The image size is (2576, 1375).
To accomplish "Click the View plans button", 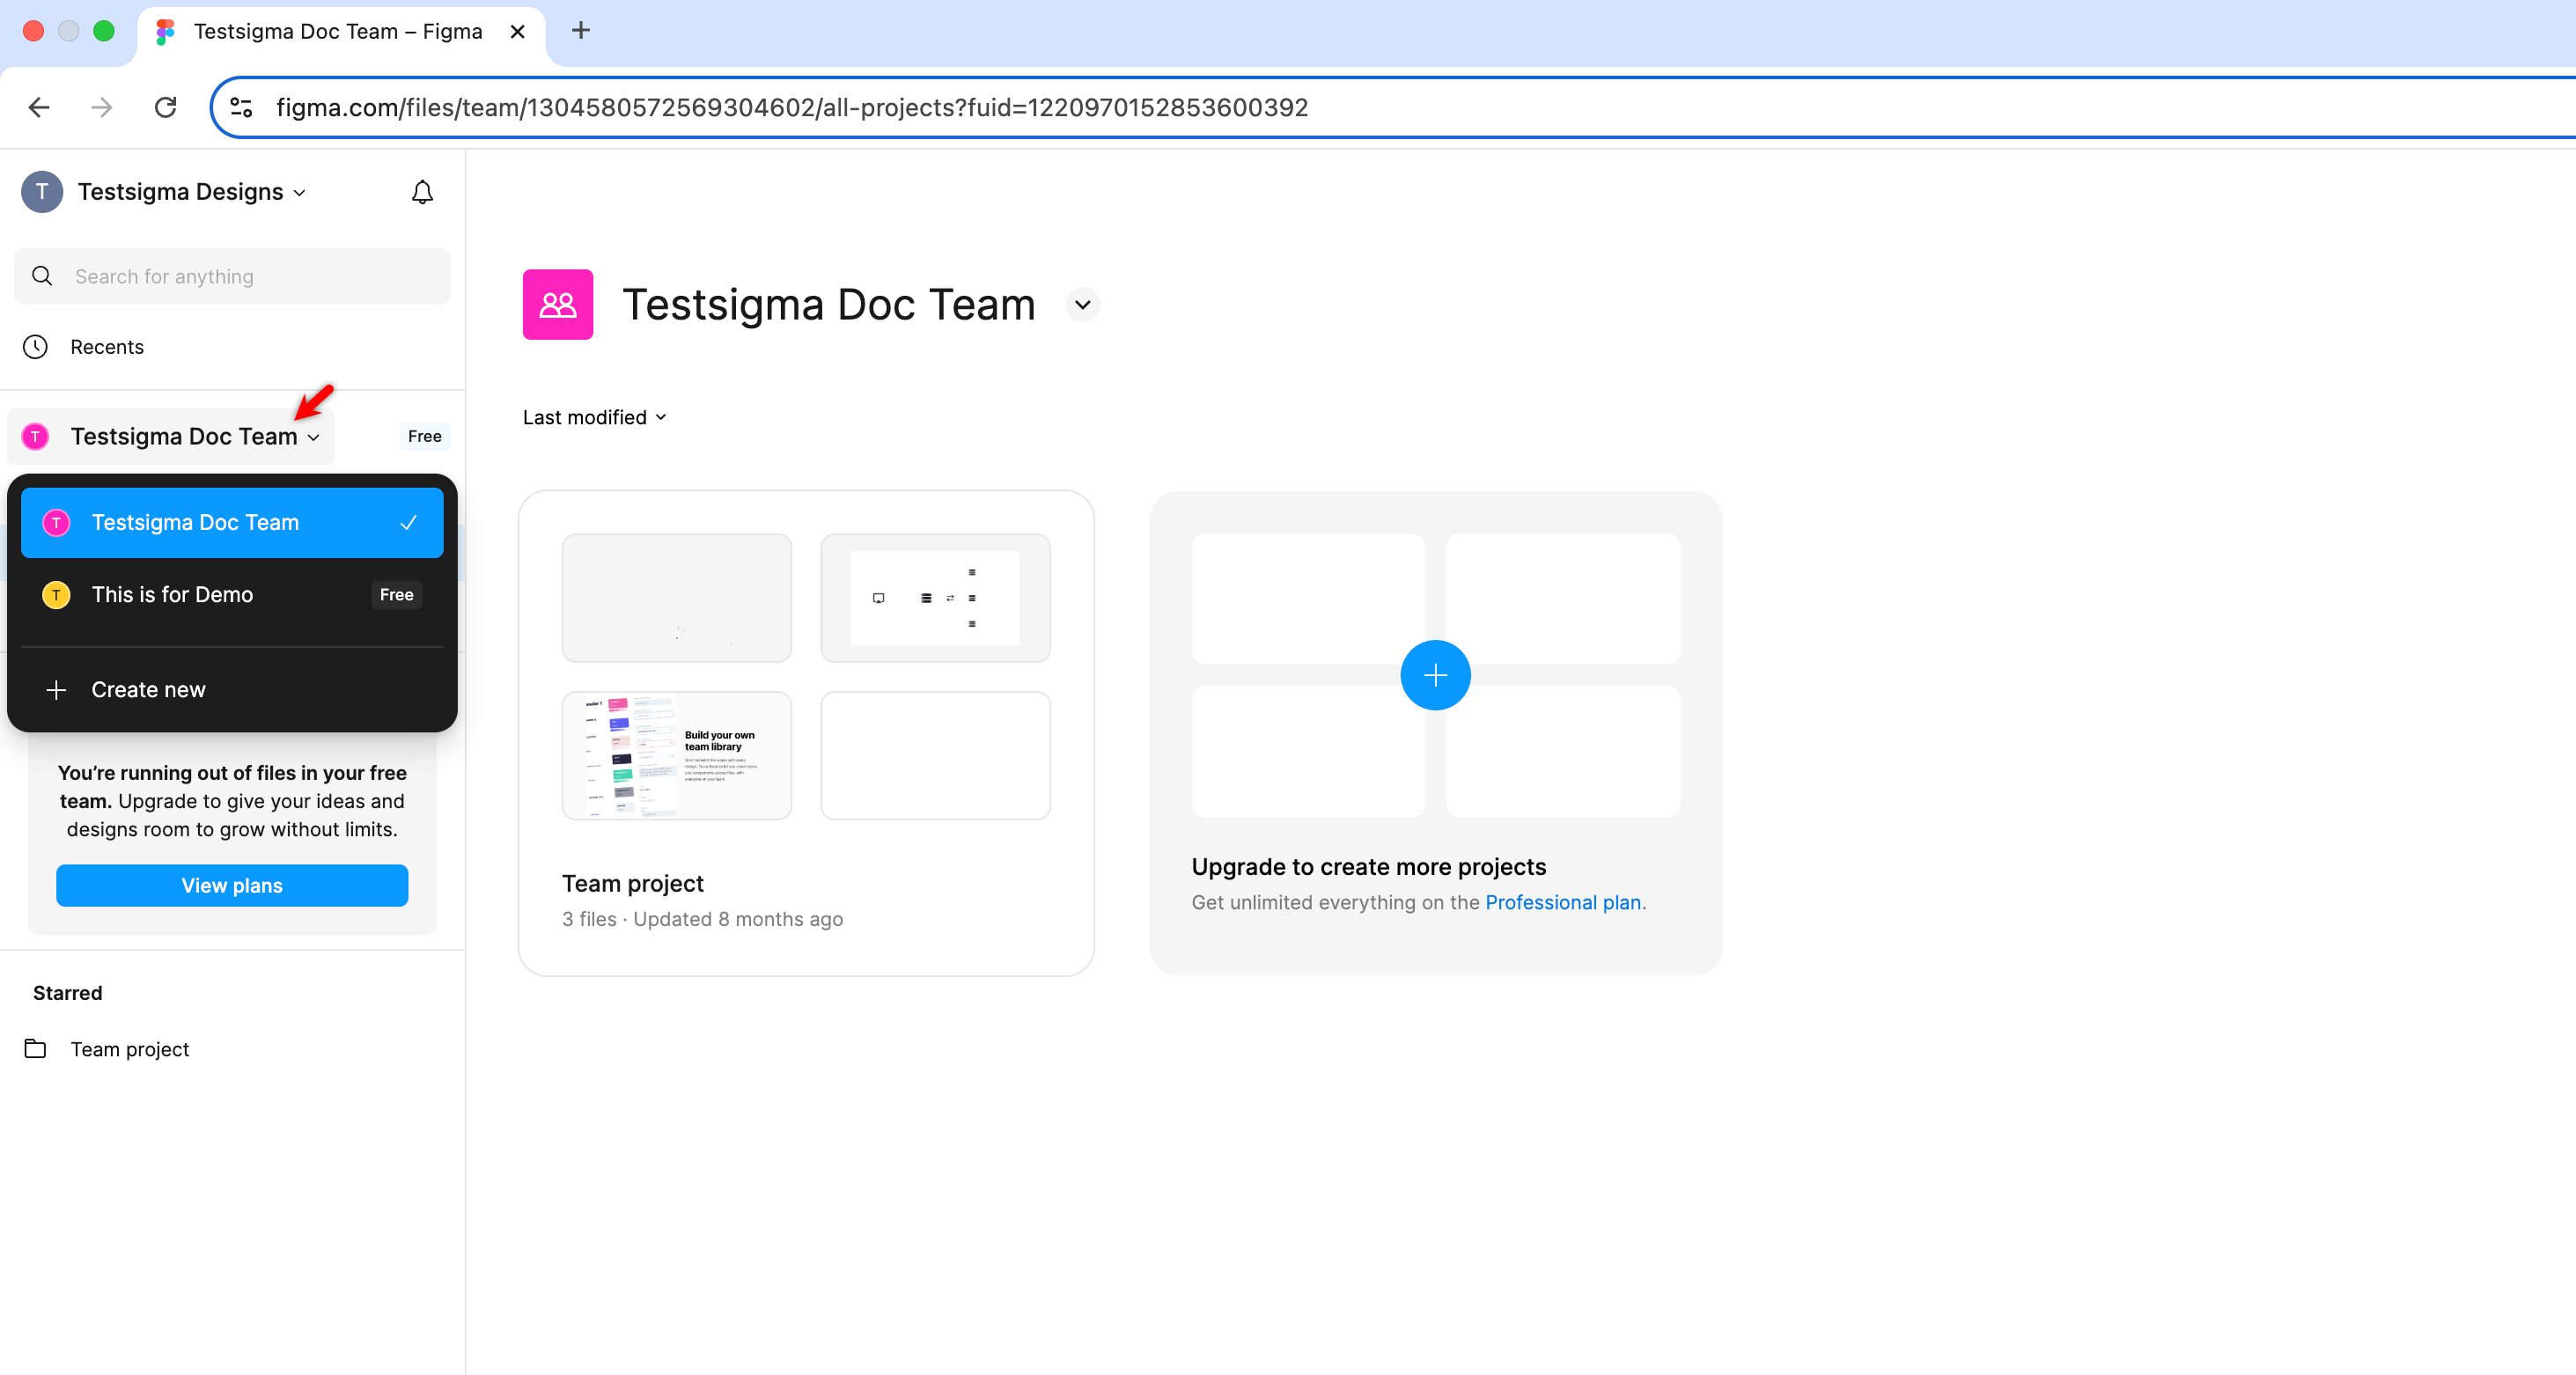I will coord(231,885).
